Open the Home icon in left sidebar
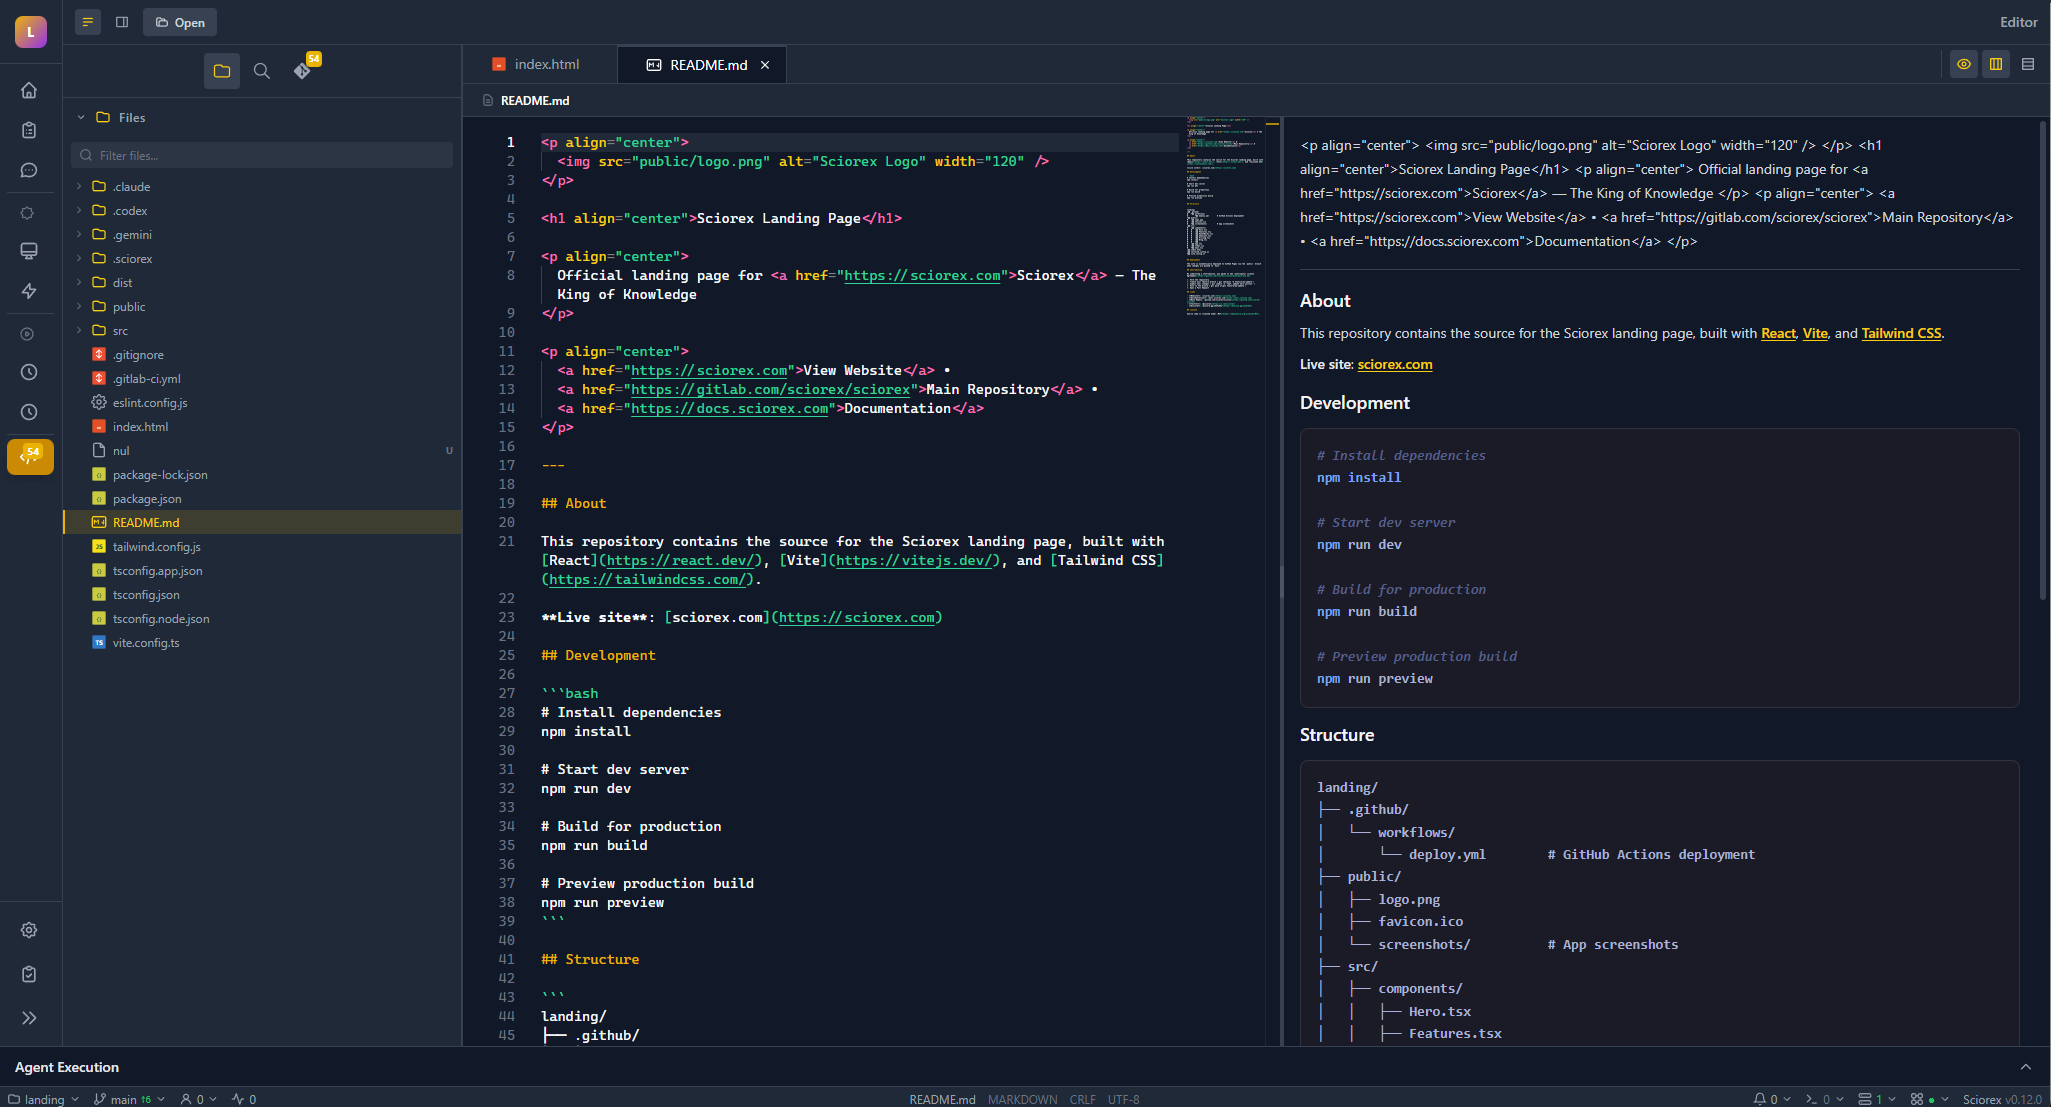The width and height of the screenshot is (2051, 1107). [29, 90]
